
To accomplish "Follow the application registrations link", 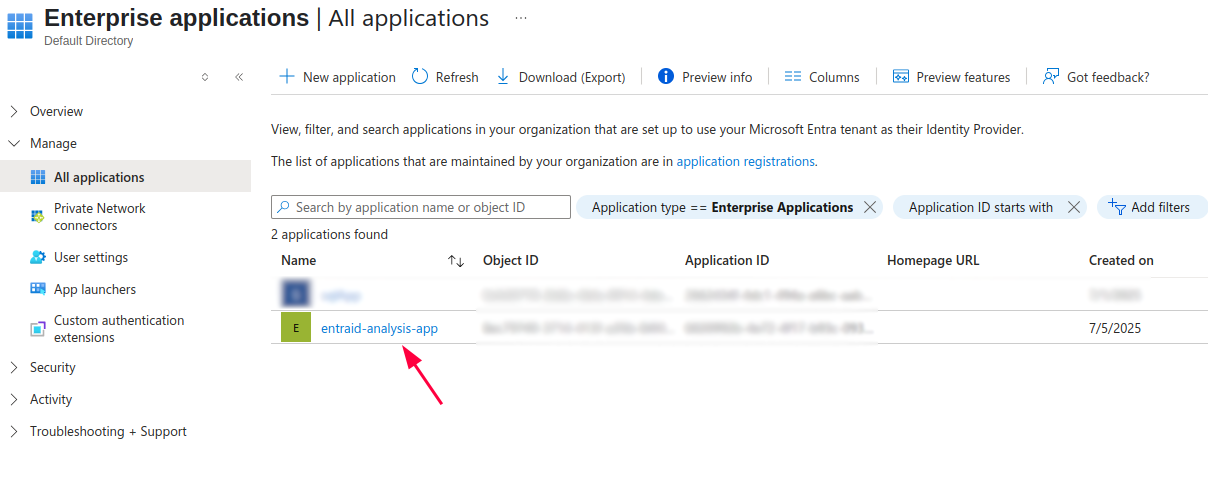I will 745,161.
